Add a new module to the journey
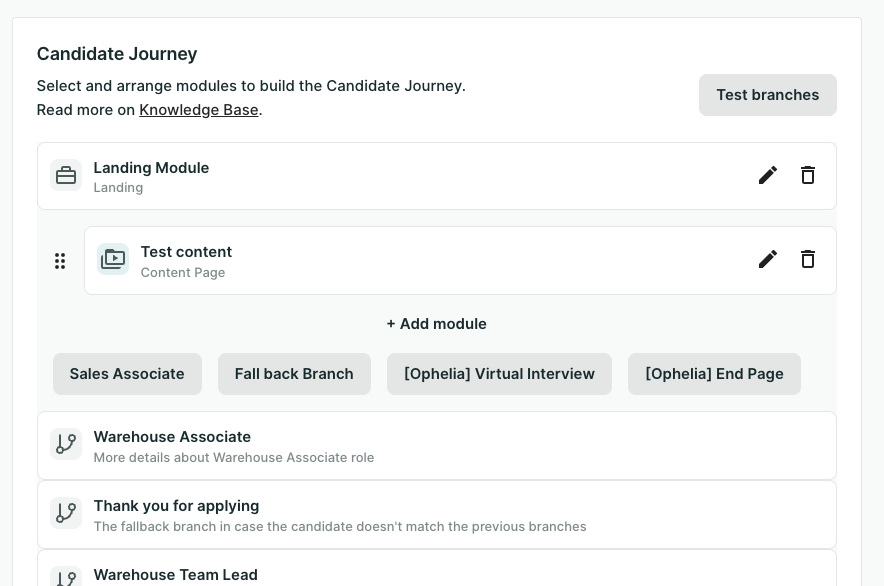884x586 pixels. coord(436,324)
